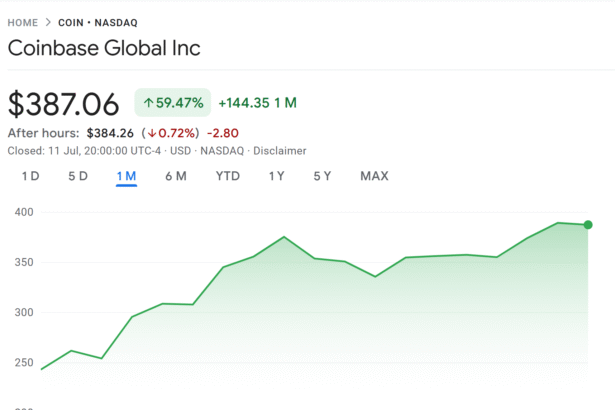Screen dimensions: 615x410
Task: Click the green up arrow icon
Action: click(148, 102)
